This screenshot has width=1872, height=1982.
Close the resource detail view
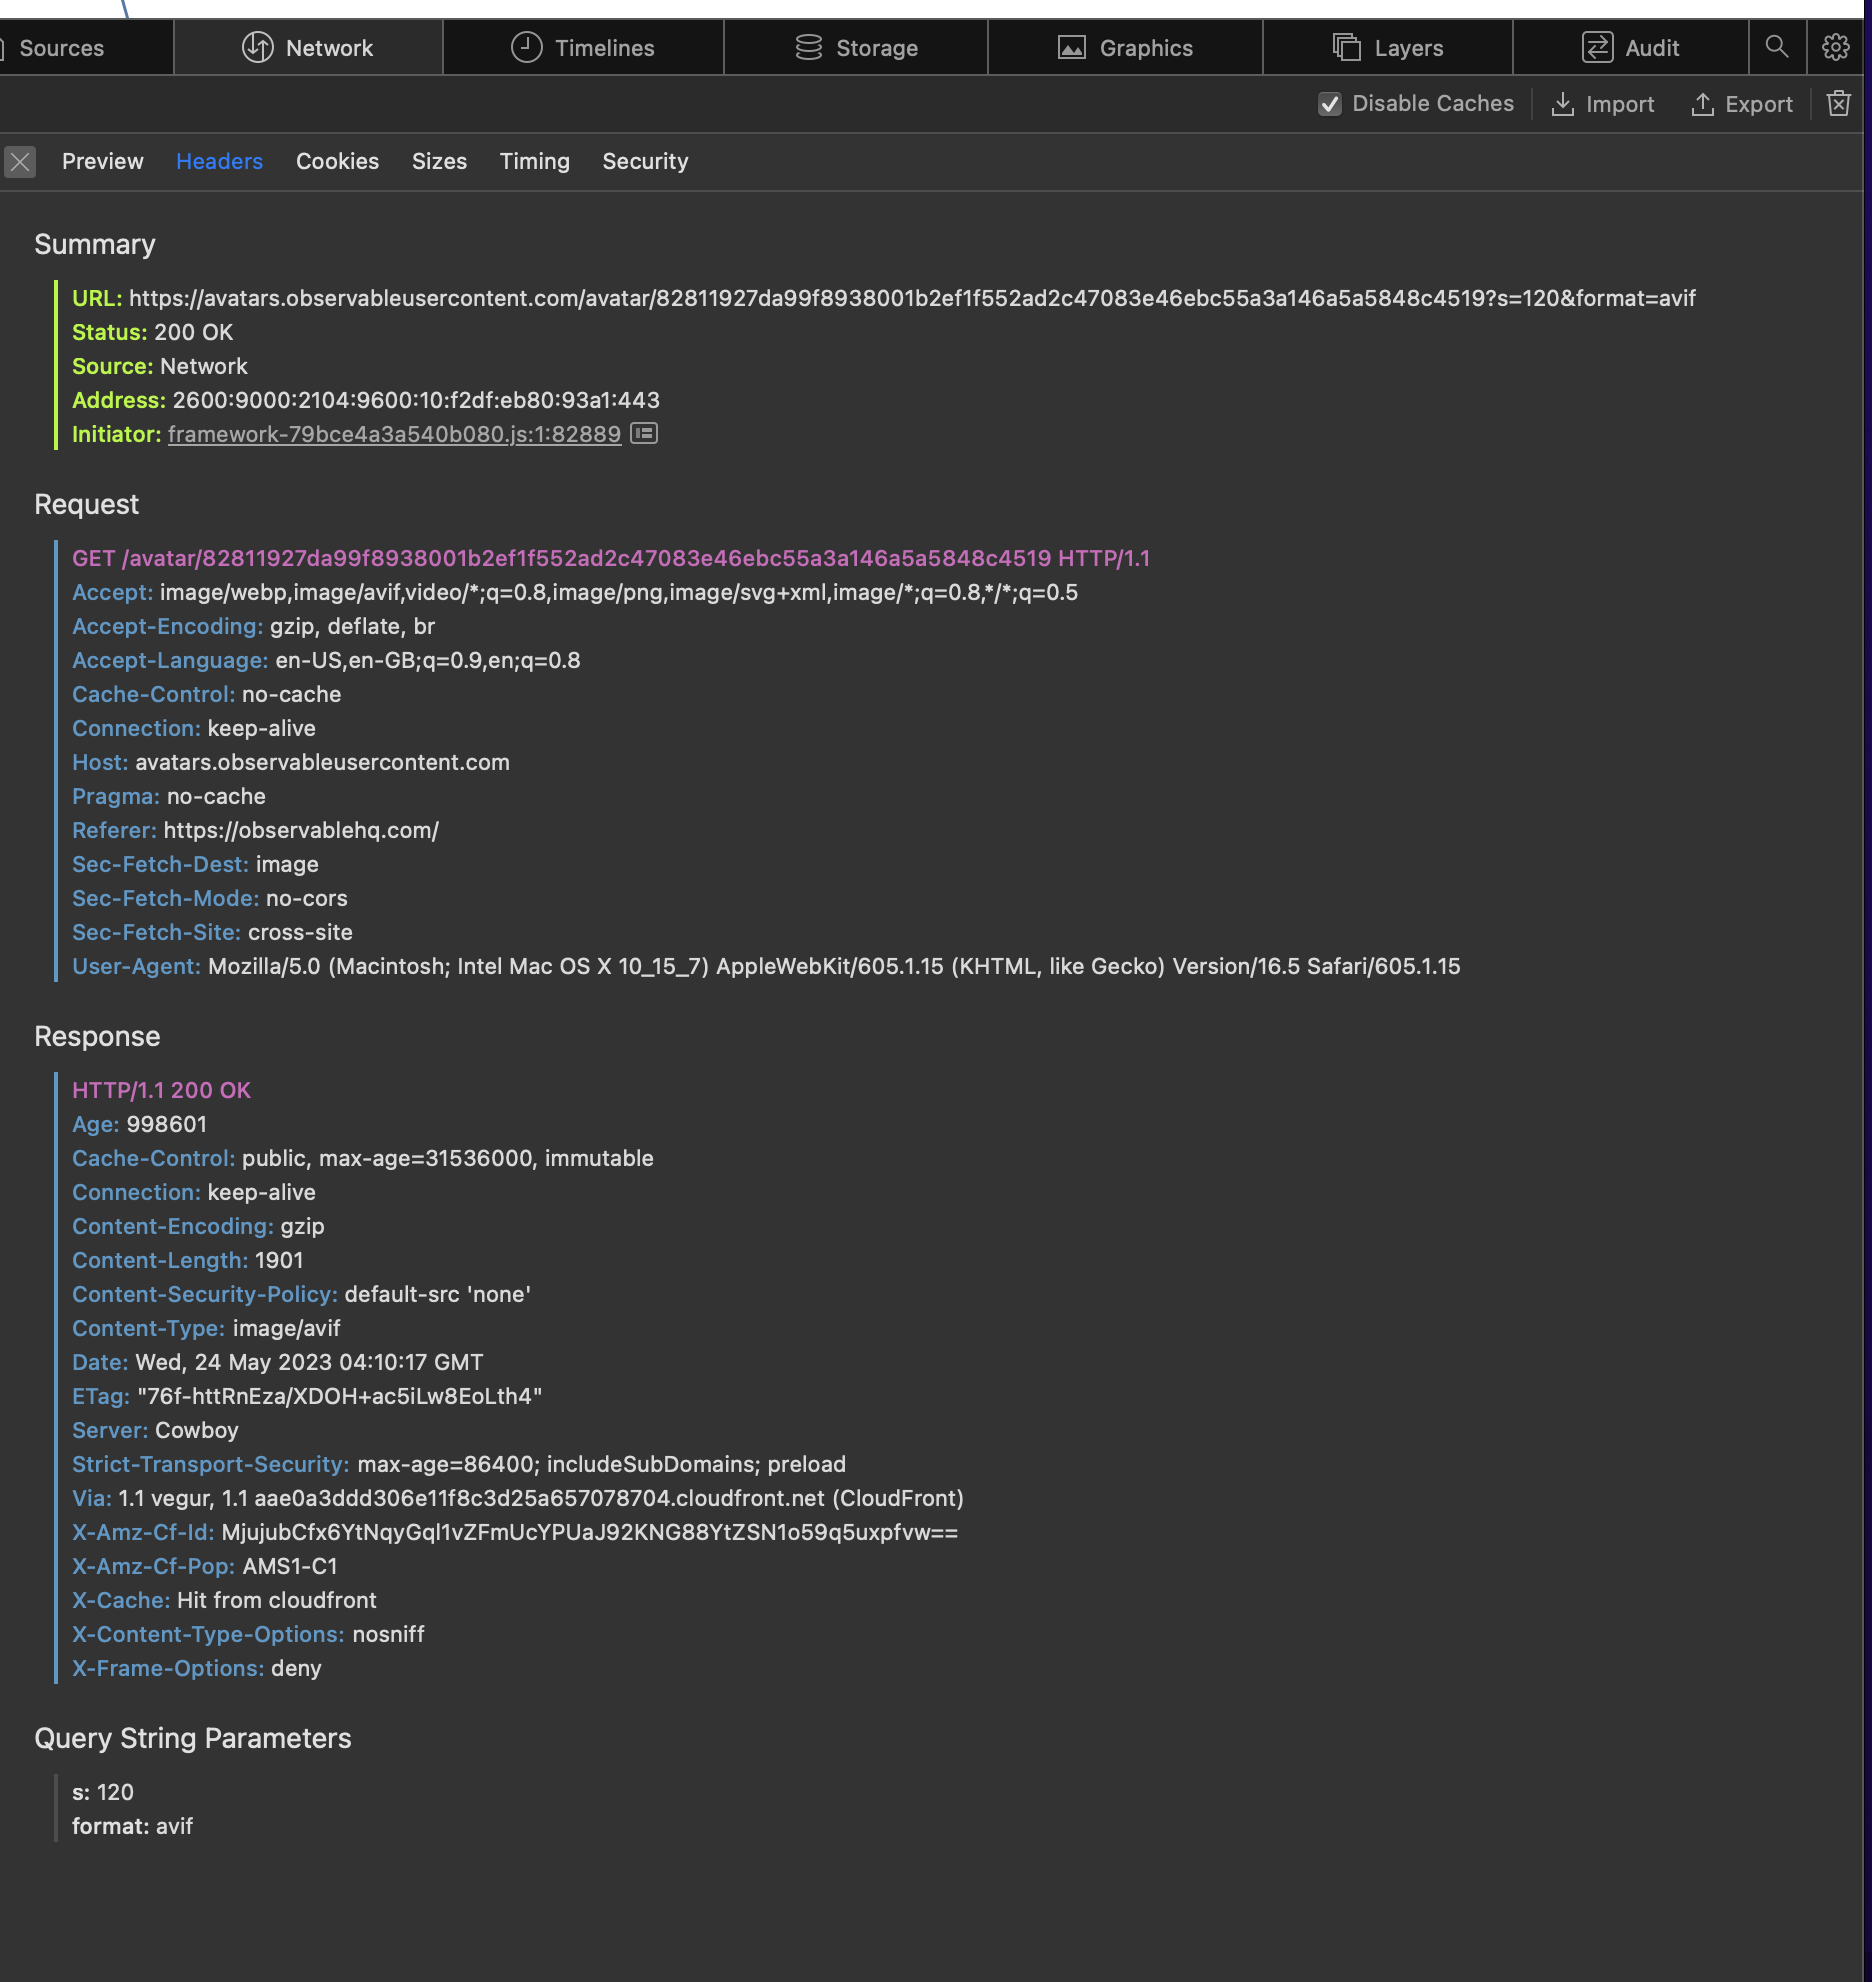pyautogui.click(x=20, y=162)
